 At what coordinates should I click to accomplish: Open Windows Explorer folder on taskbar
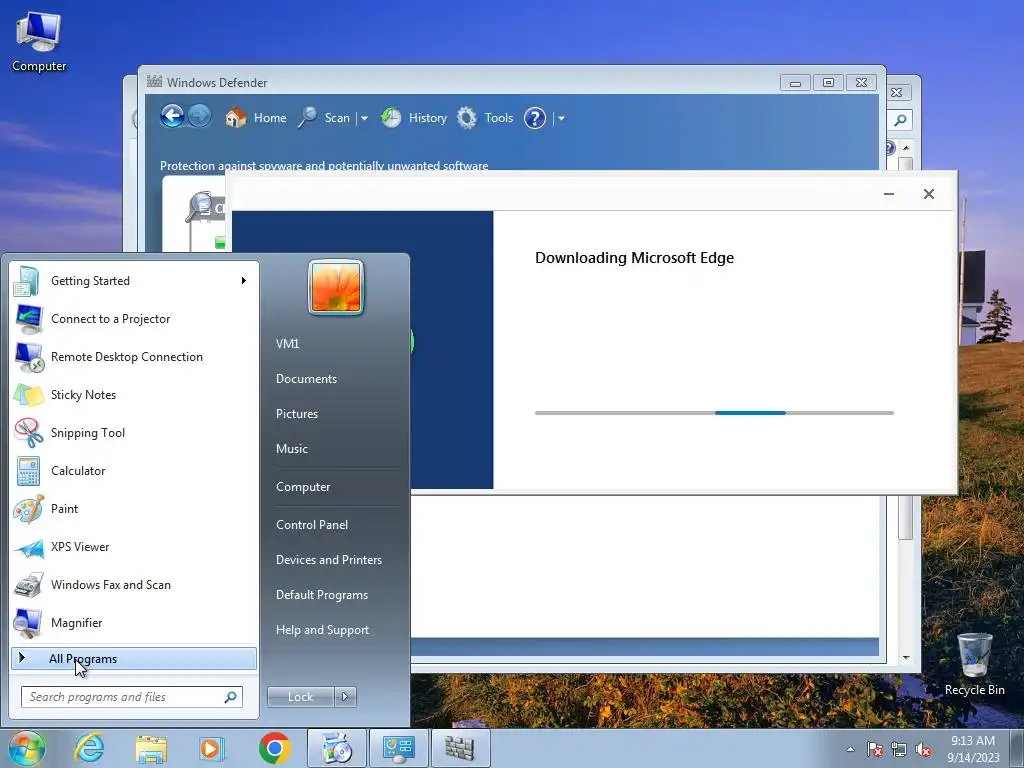point(152,748)
